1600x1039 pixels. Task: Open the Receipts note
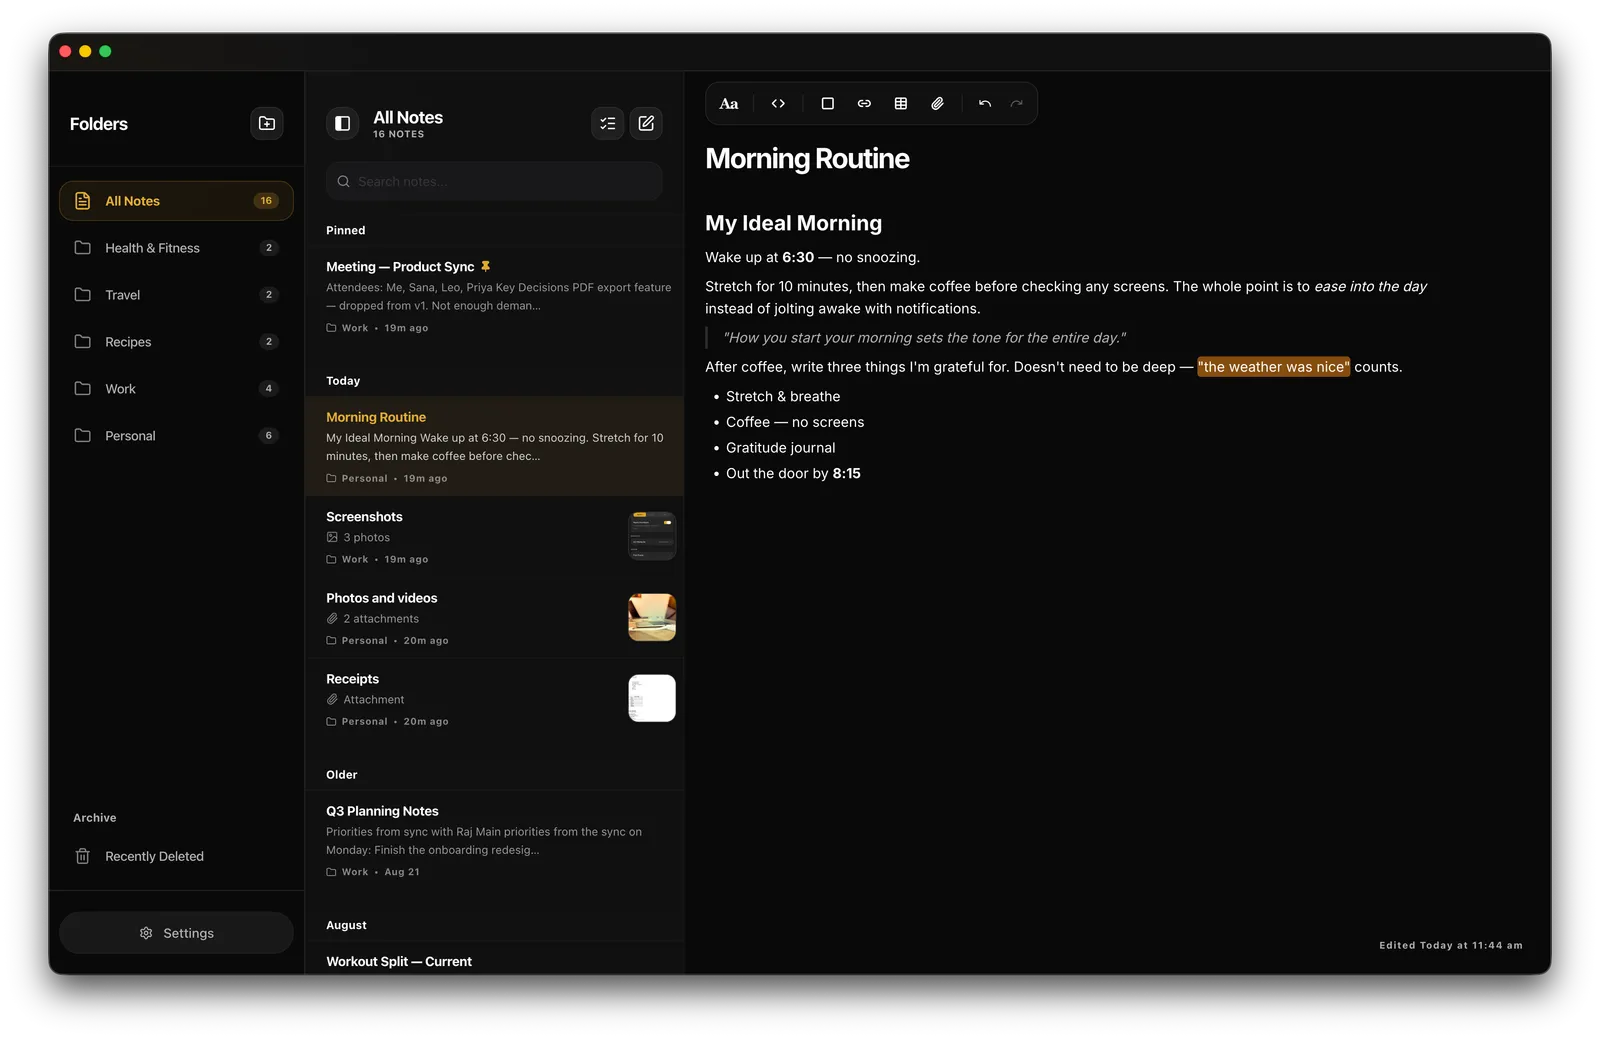pyautogui.click(x=494, y=699)
